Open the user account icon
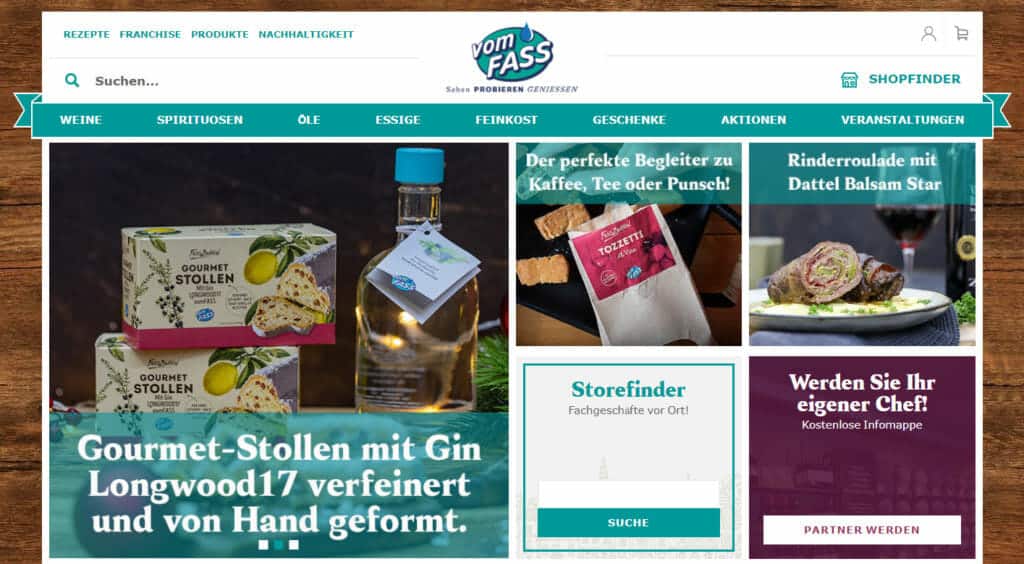1024x564 pixels. click(x=928, y=33)
